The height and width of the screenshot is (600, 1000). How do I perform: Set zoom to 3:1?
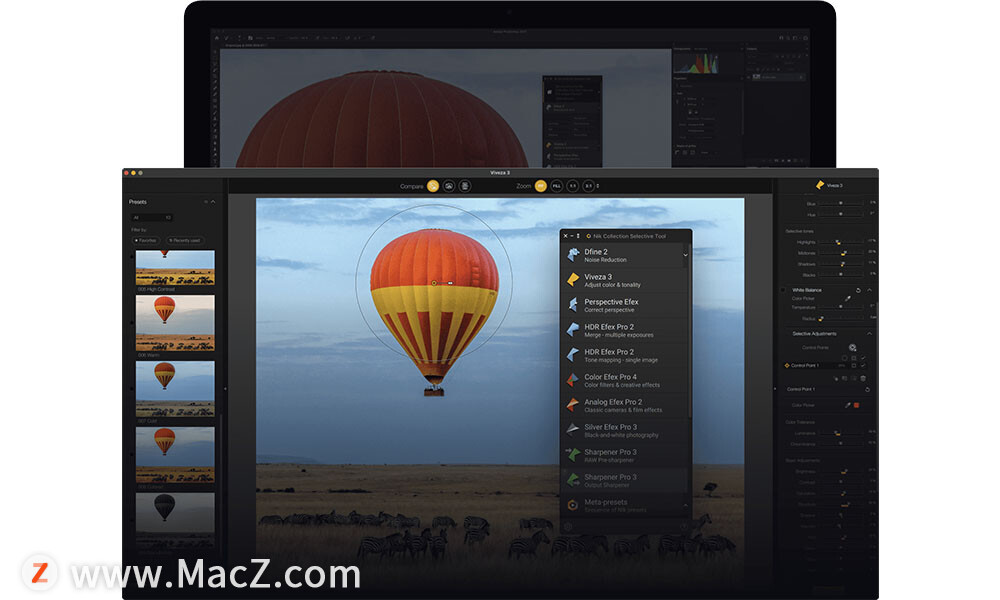pyautogui.click(x=589, y=186)
